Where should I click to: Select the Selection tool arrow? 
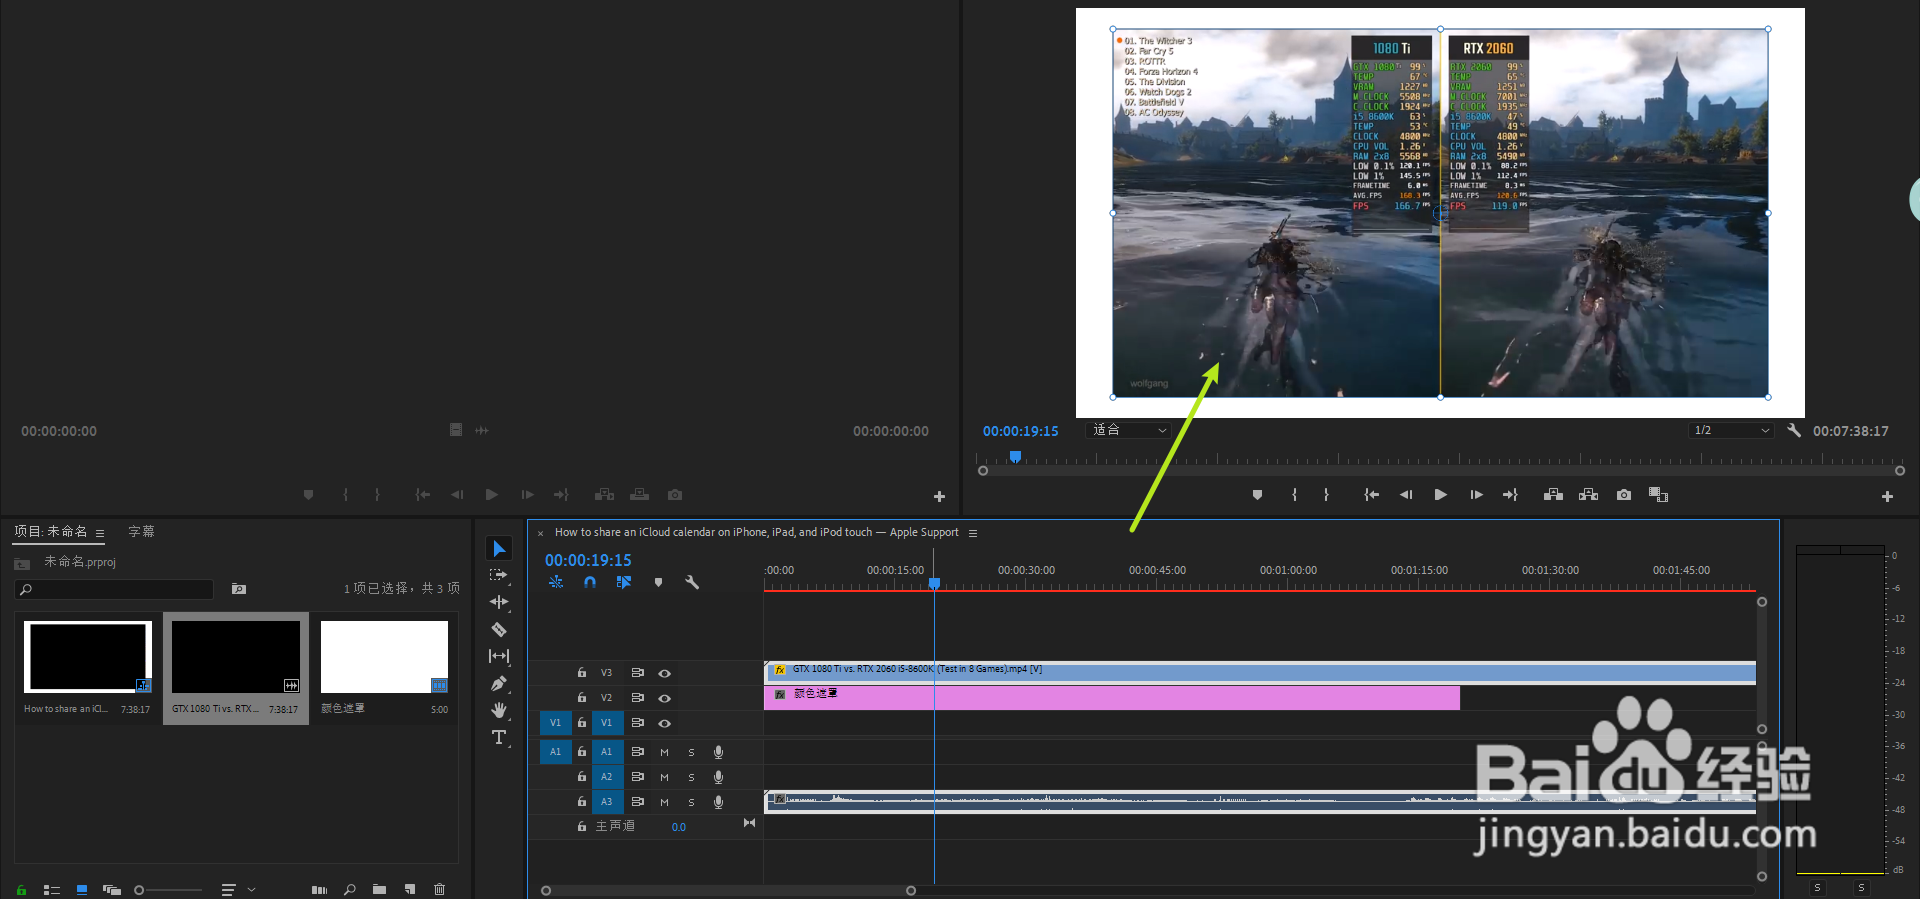(499, 548)
